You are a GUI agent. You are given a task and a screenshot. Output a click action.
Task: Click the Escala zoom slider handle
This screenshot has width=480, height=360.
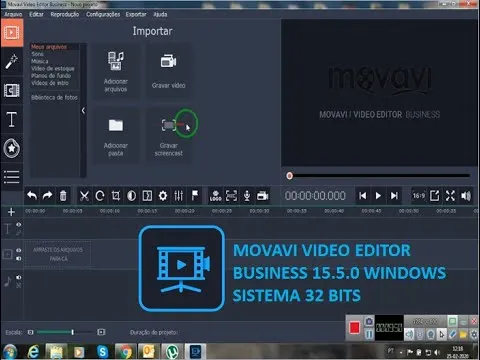72,332
